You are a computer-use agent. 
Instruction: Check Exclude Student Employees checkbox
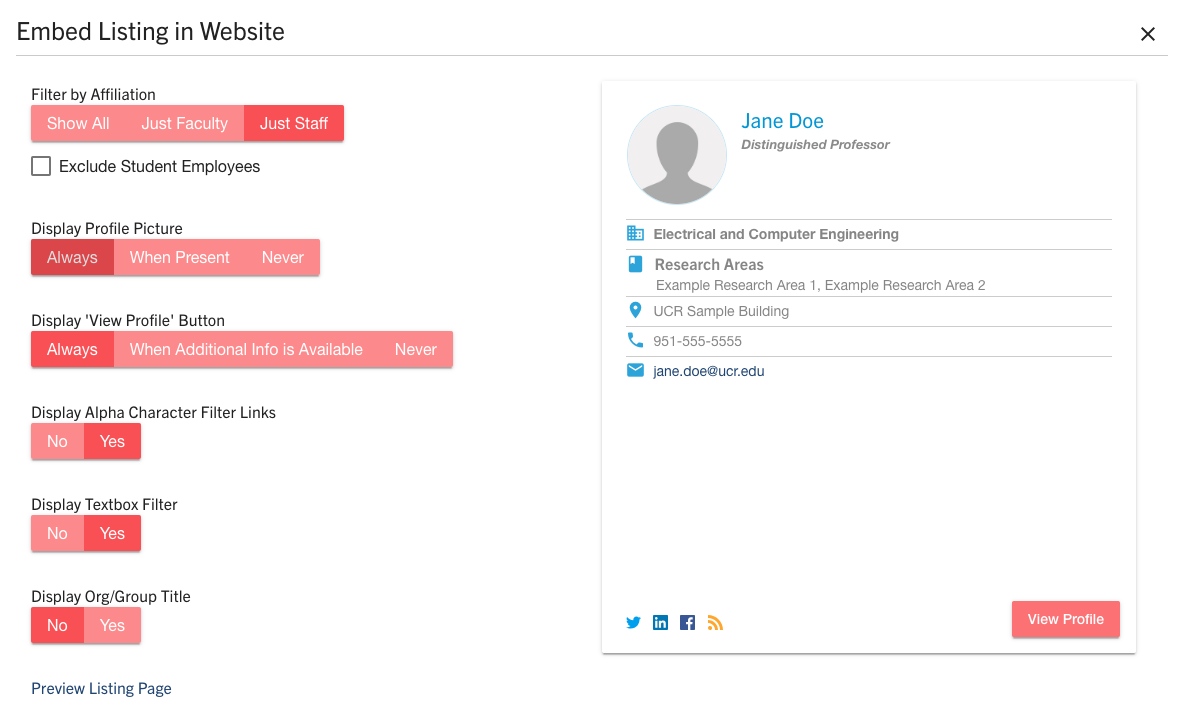point(41,167)
